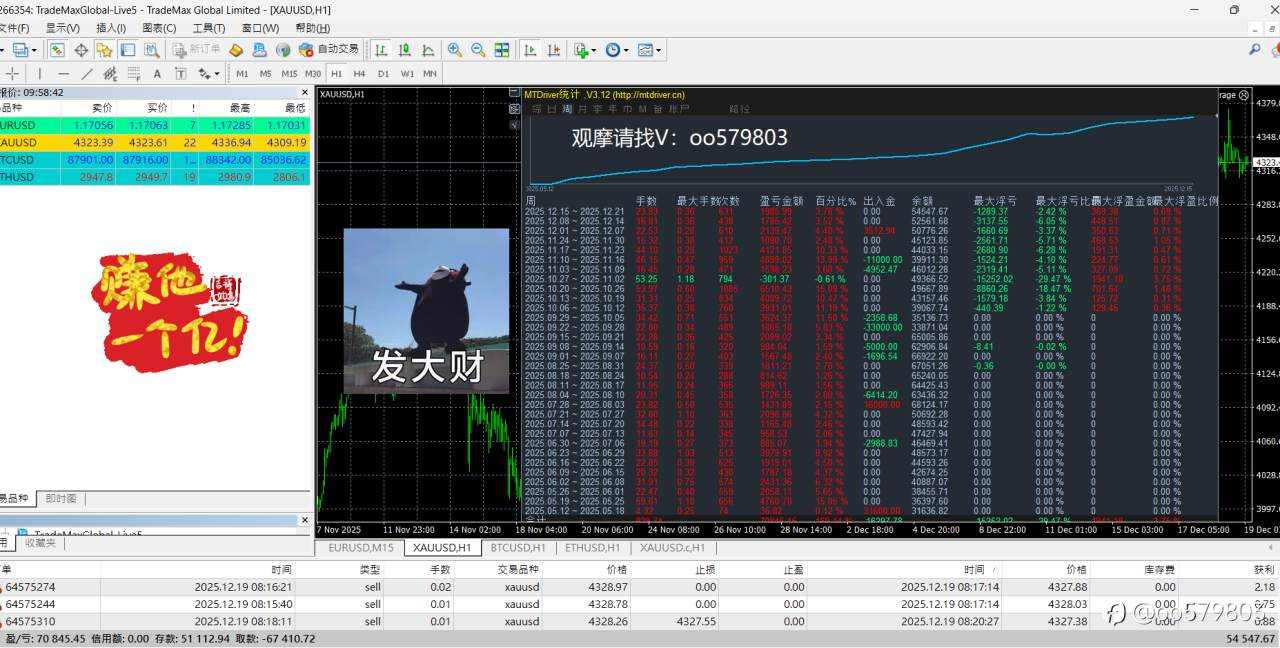This screenshot has width=1280, height=648.
Task: Select the trendline drawing tool
Action: pos(86,74)
